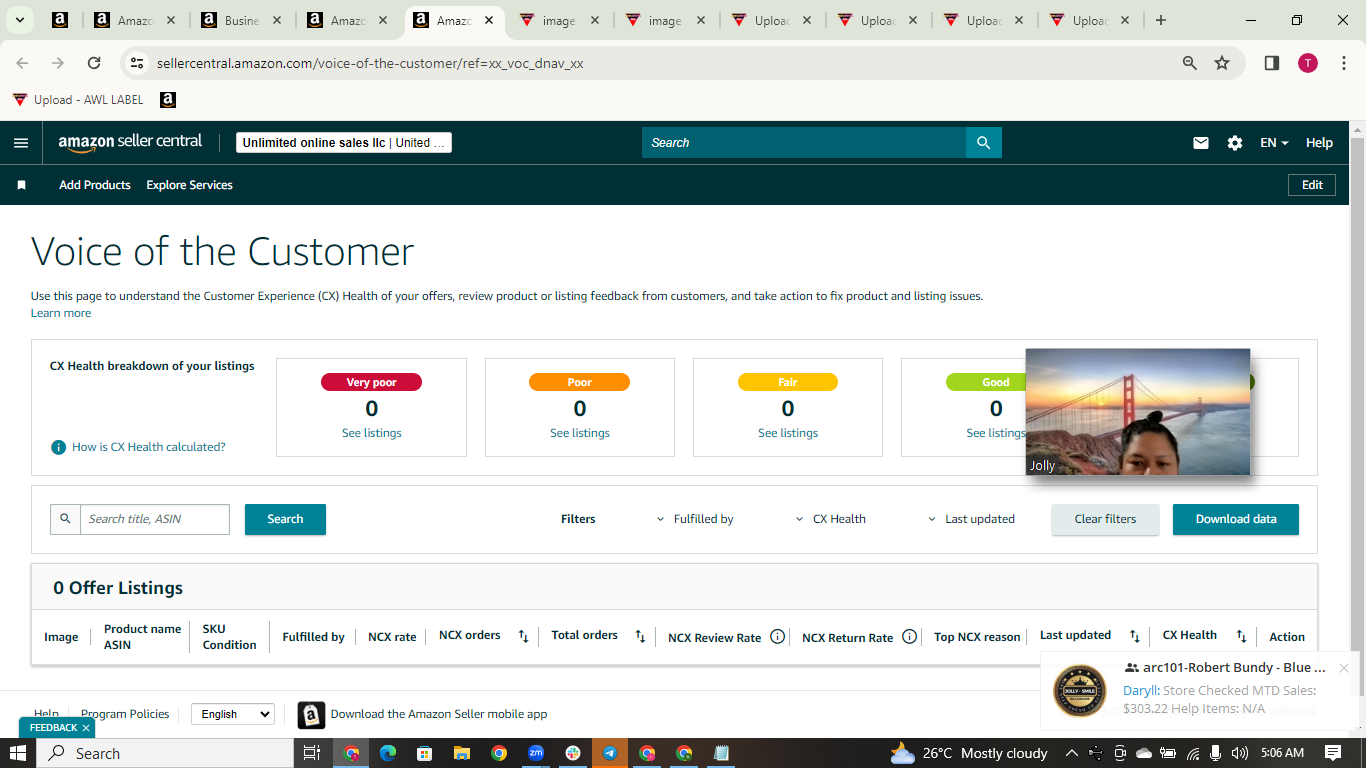Open the Upload - AWL LABEL bookmark
The image size is (1366, 768).
coord(78,100)
